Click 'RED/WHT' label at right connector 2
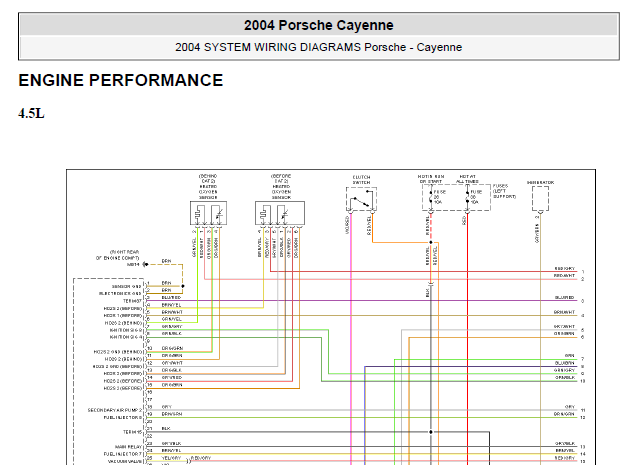The image size is (630, 465). pos(564,276)
